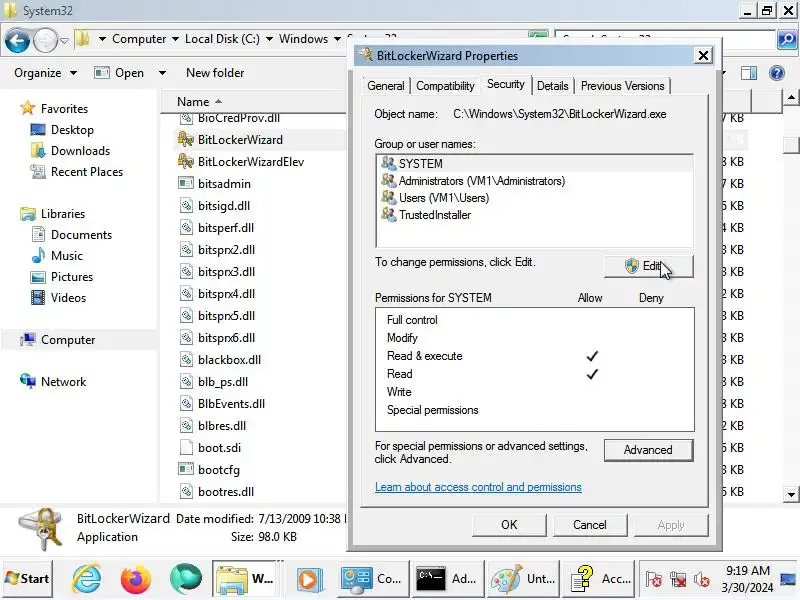Image resolution: width=800 pixels, height=600 pixels.
Task: Switch to the Compatibility tab
Action: 445,86
